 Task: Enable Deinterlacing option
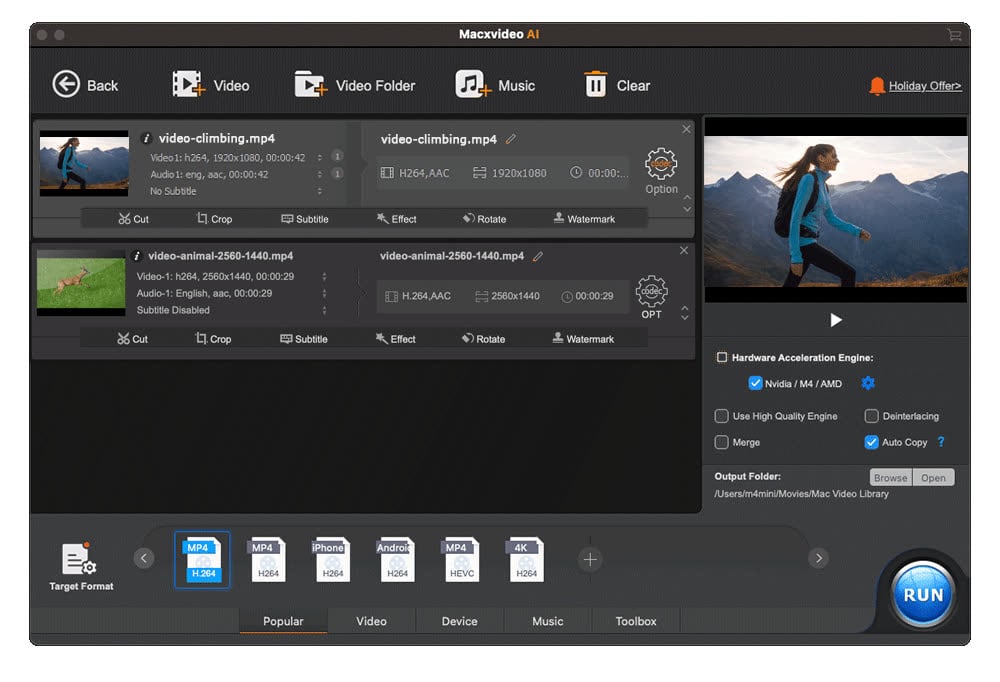point(871,416)
